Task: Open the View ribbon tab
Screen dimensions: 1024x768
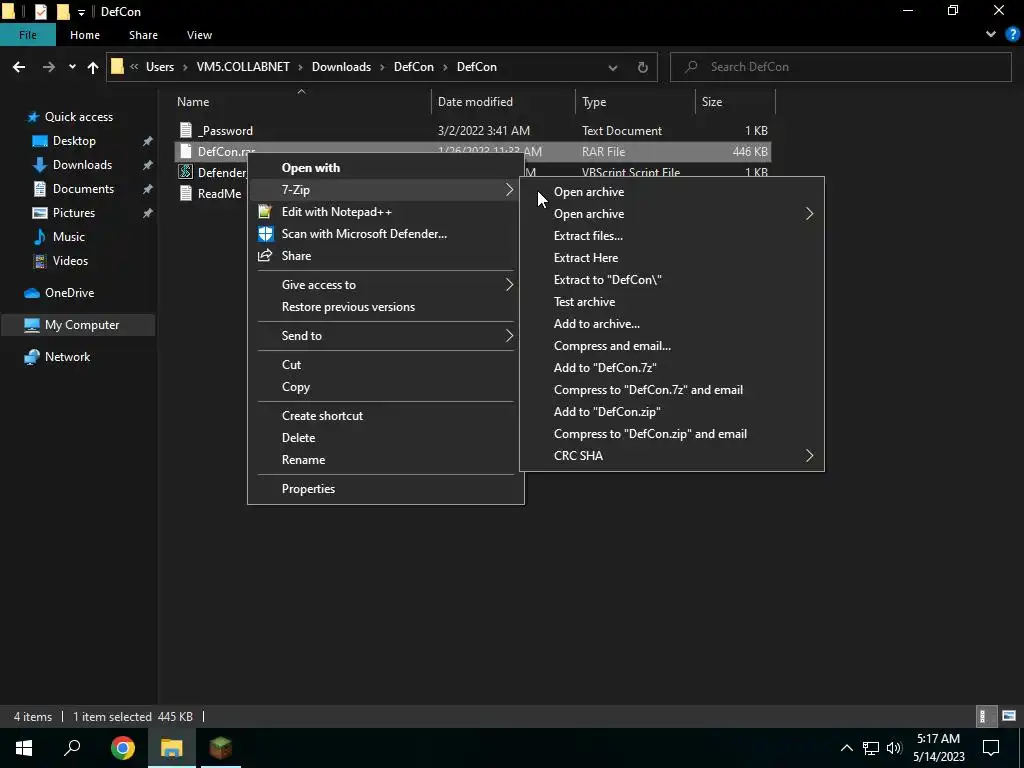Action: pyautogui.click(x=199, y=35)
